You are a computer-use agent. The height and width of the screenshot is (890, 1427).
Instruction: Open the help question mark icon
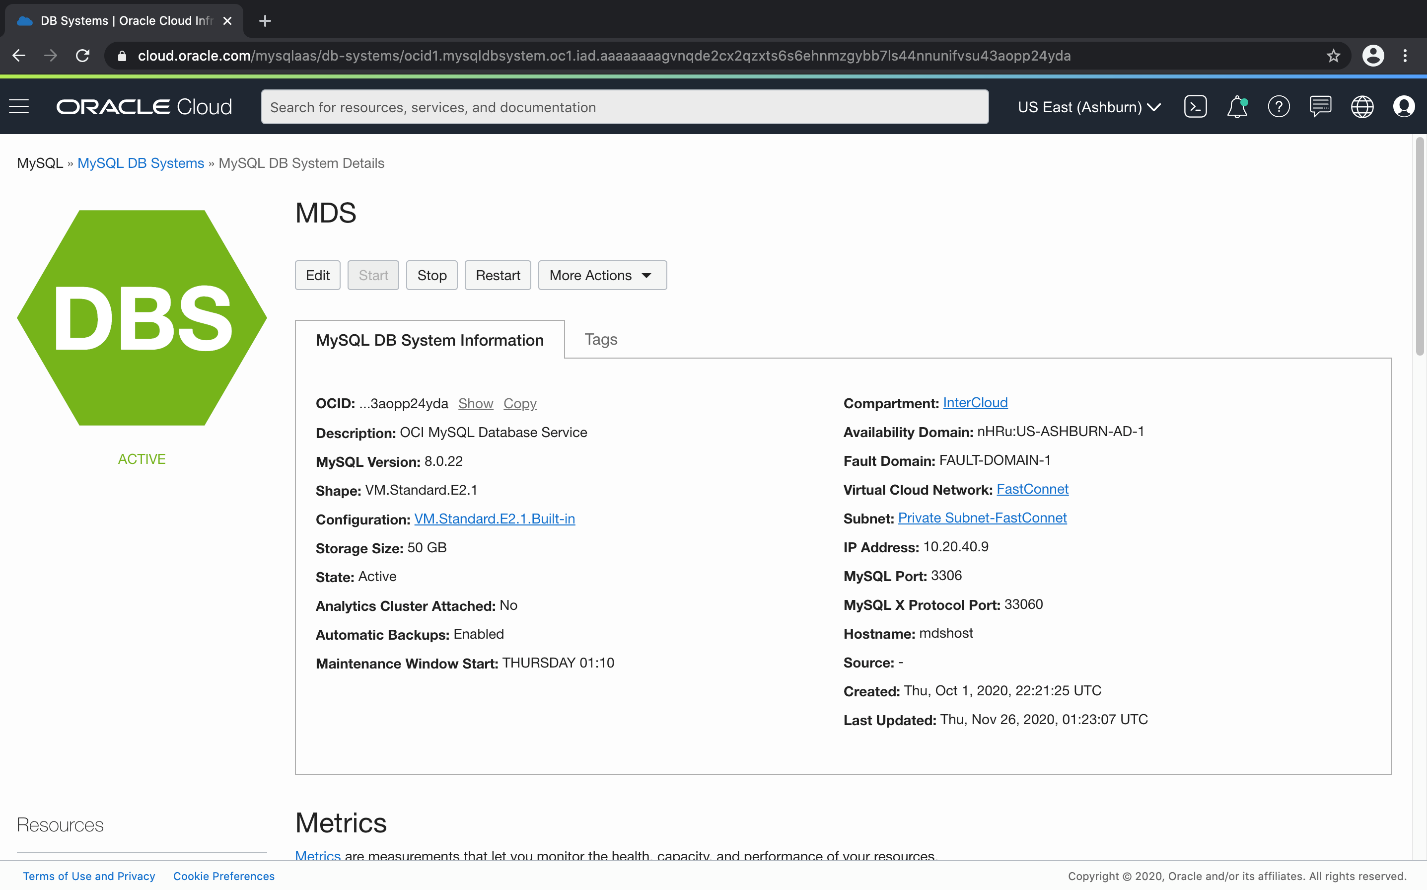1279,106
